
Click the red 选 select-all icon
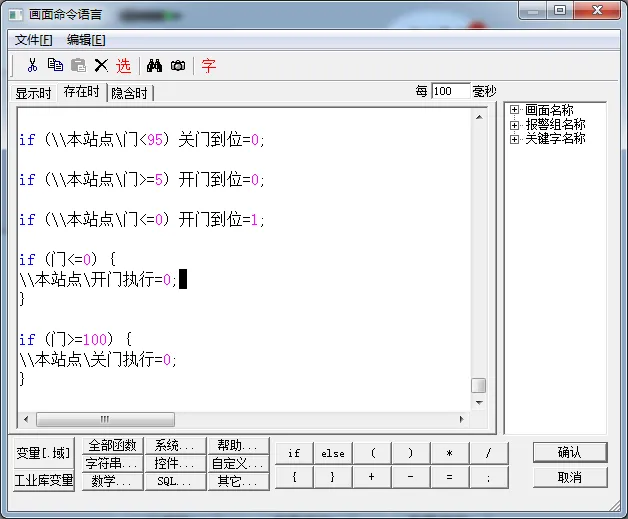[x=123, y=65]
